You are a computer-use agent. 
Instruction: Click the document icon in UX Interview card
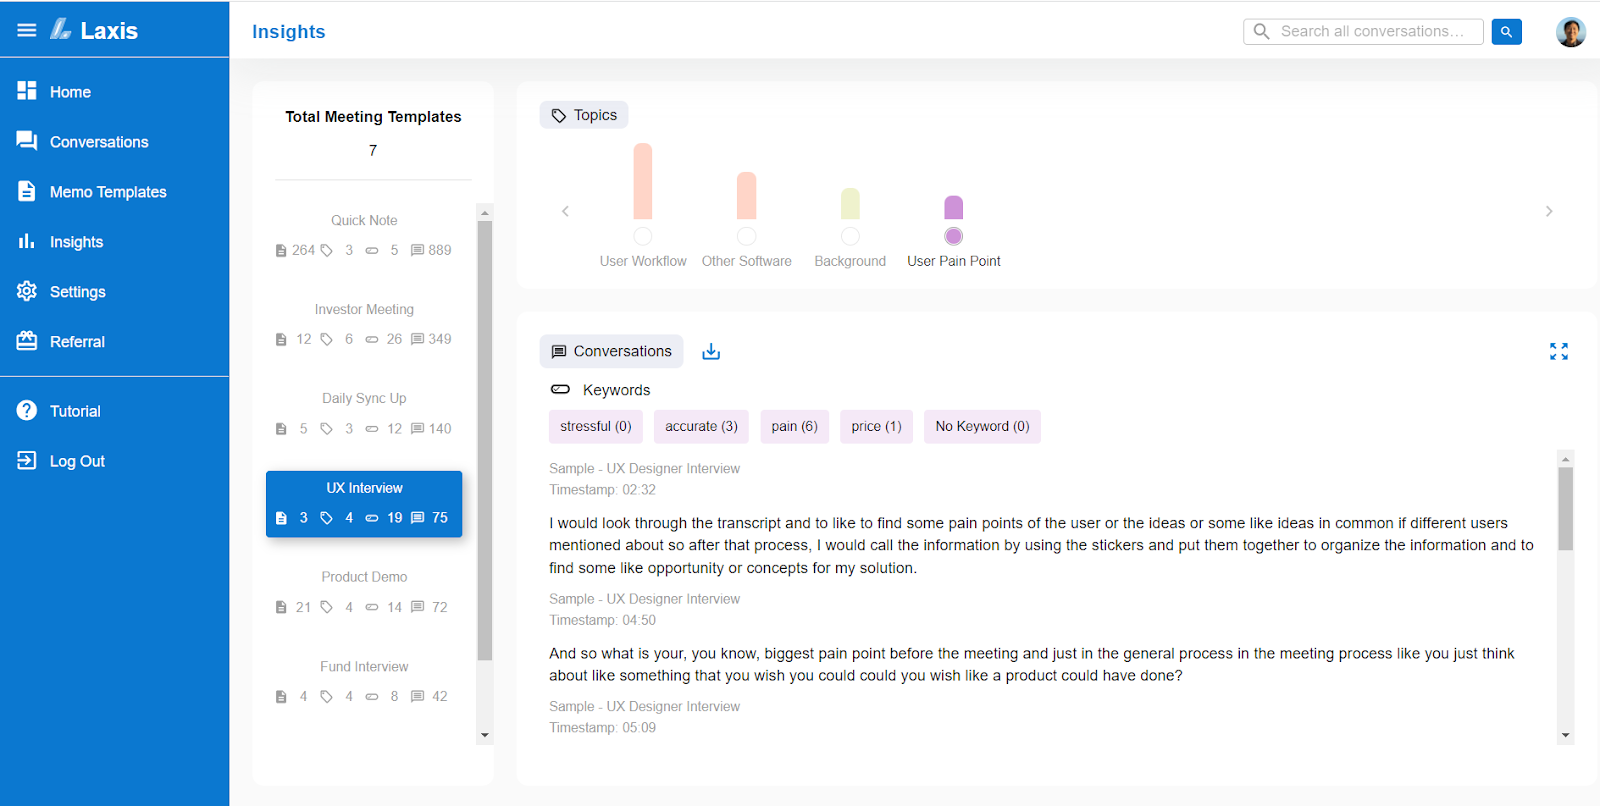[x=281, y=518]
